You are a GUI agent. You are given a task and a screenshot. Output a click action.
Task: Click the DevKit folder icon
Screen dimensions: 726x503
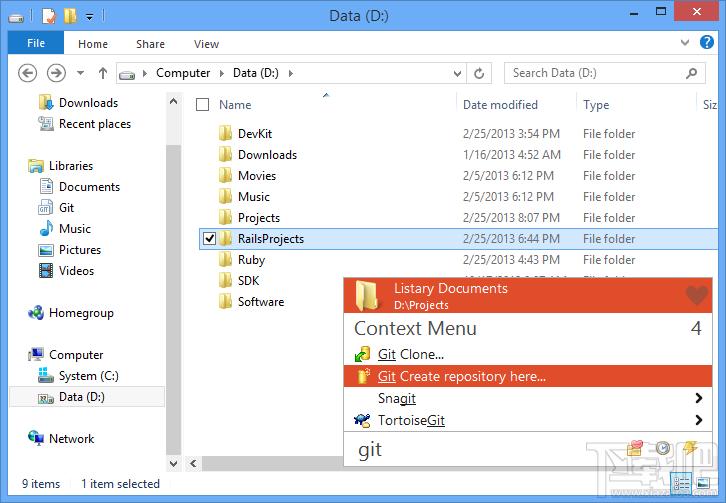[x=225, y=133]
